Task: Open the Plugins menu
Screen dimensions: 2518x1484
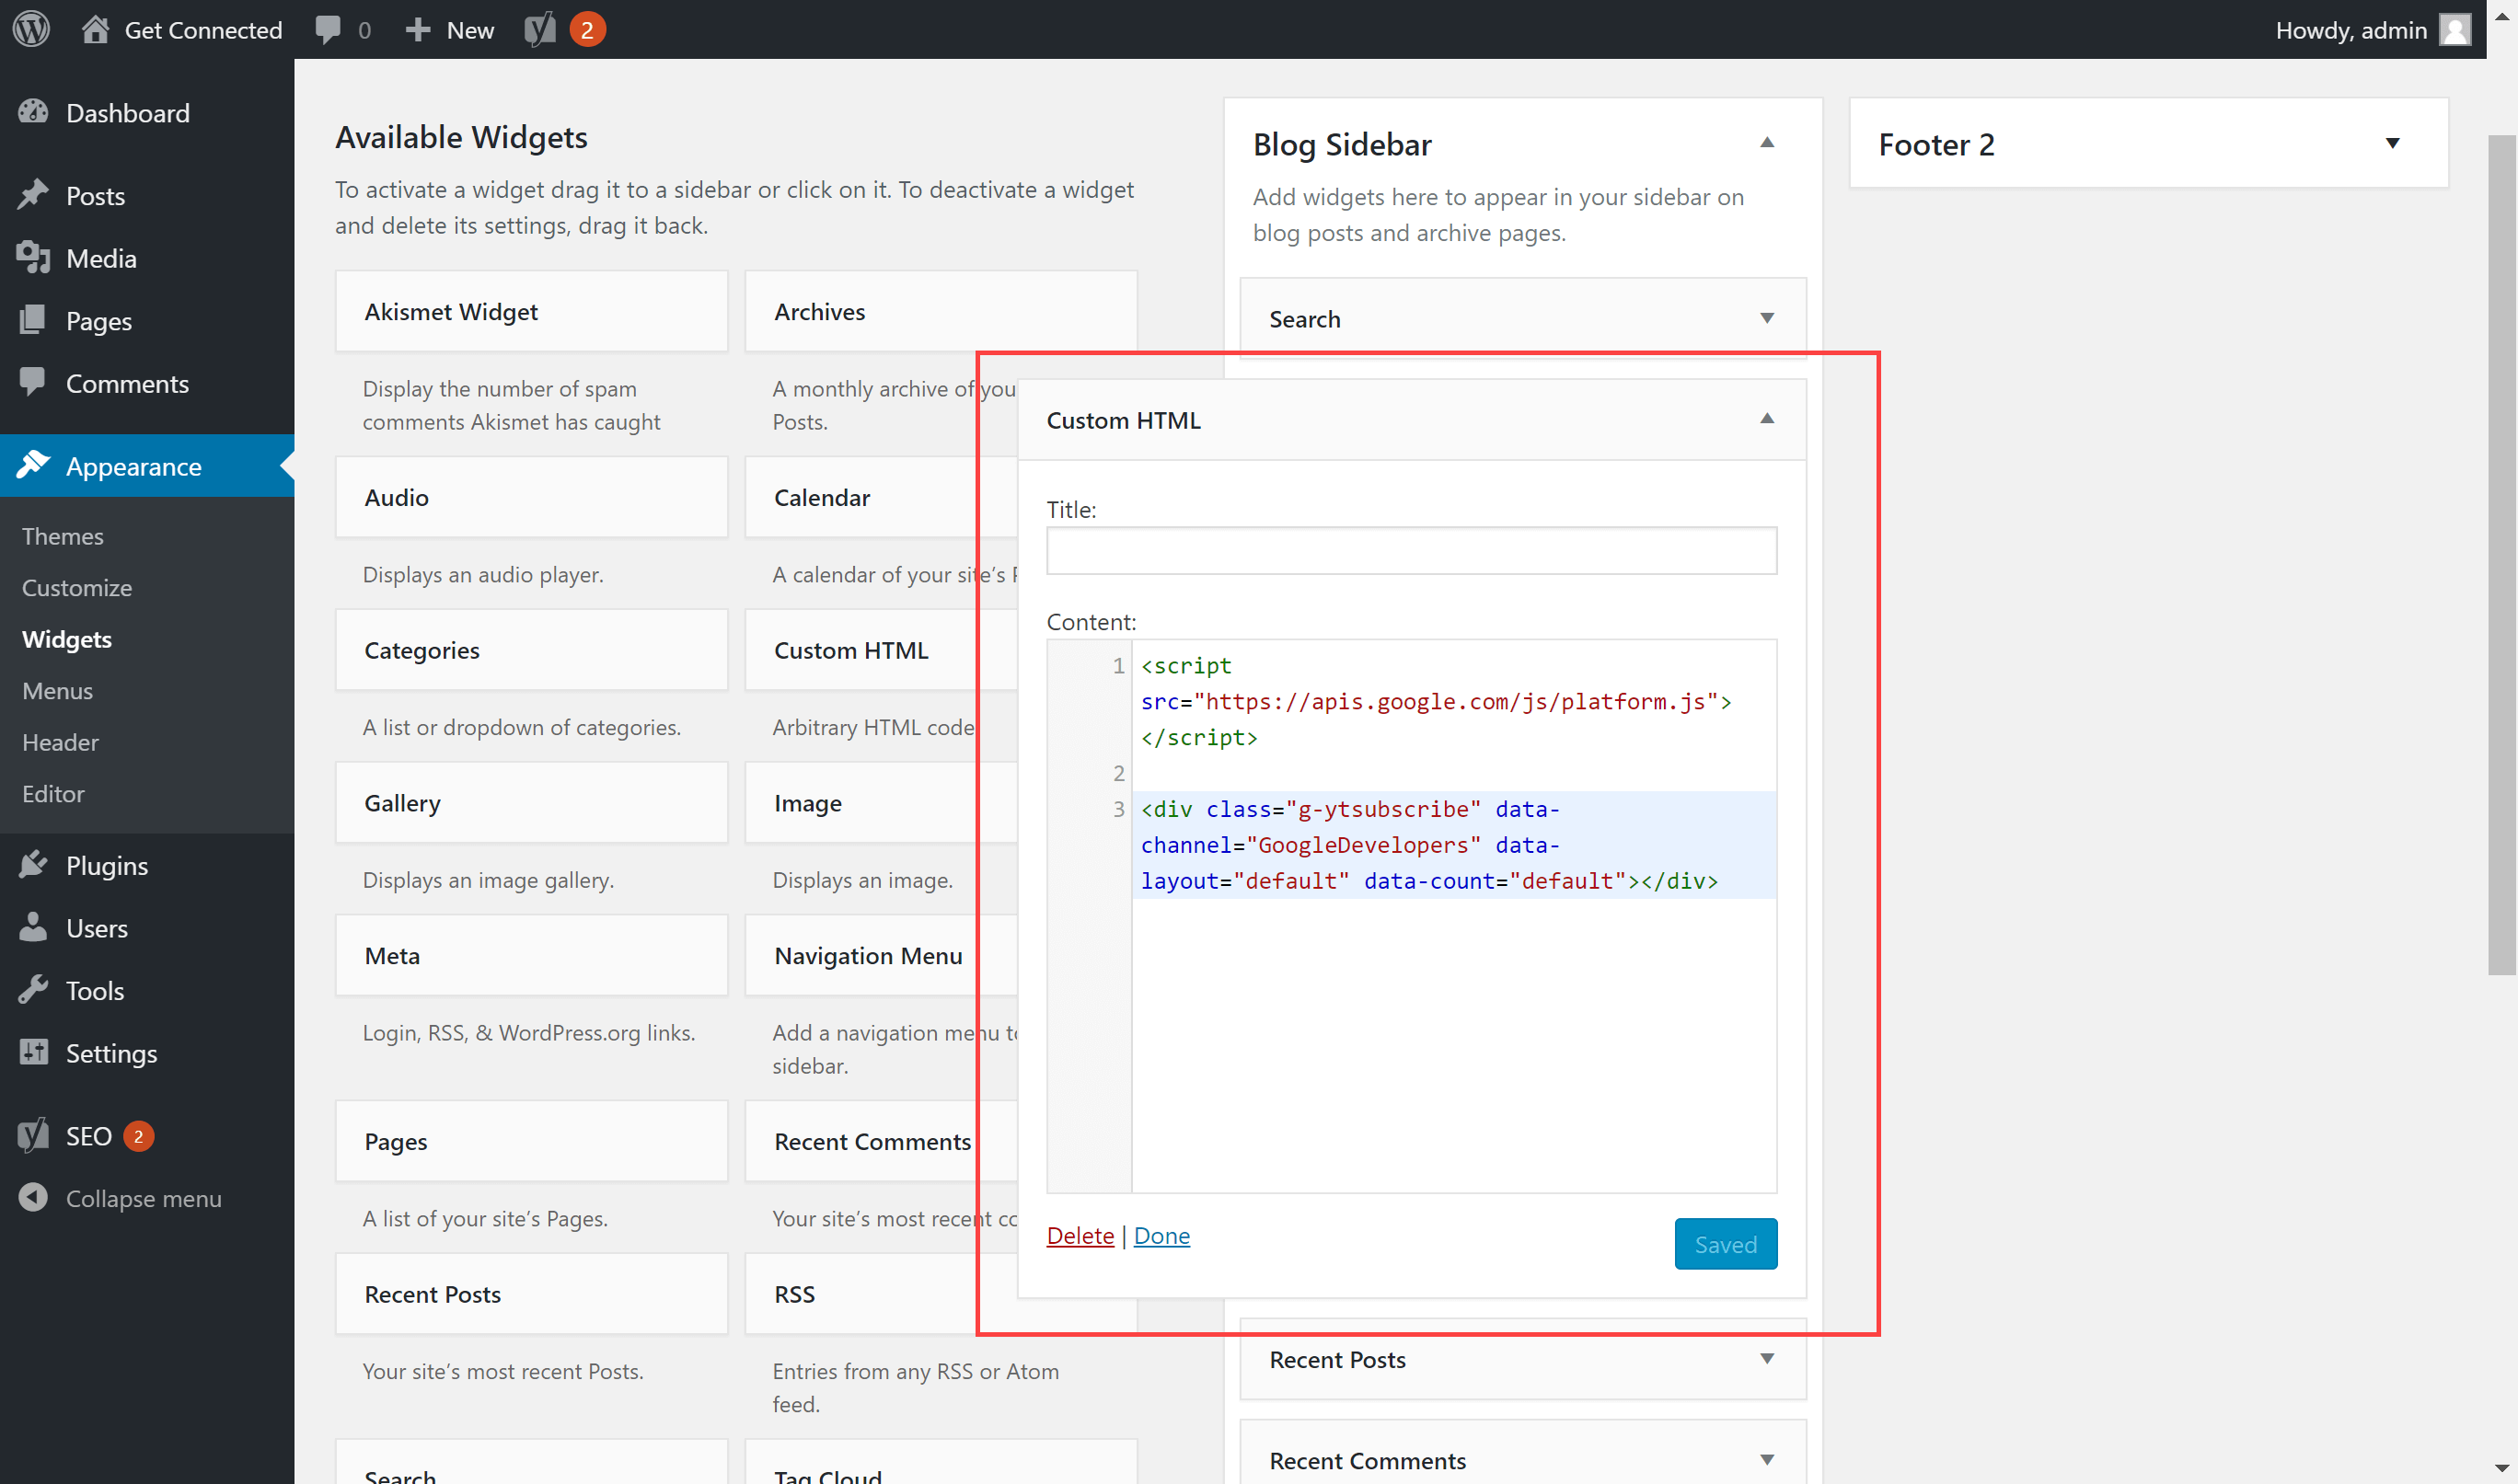Action: [x=147, y=864]
